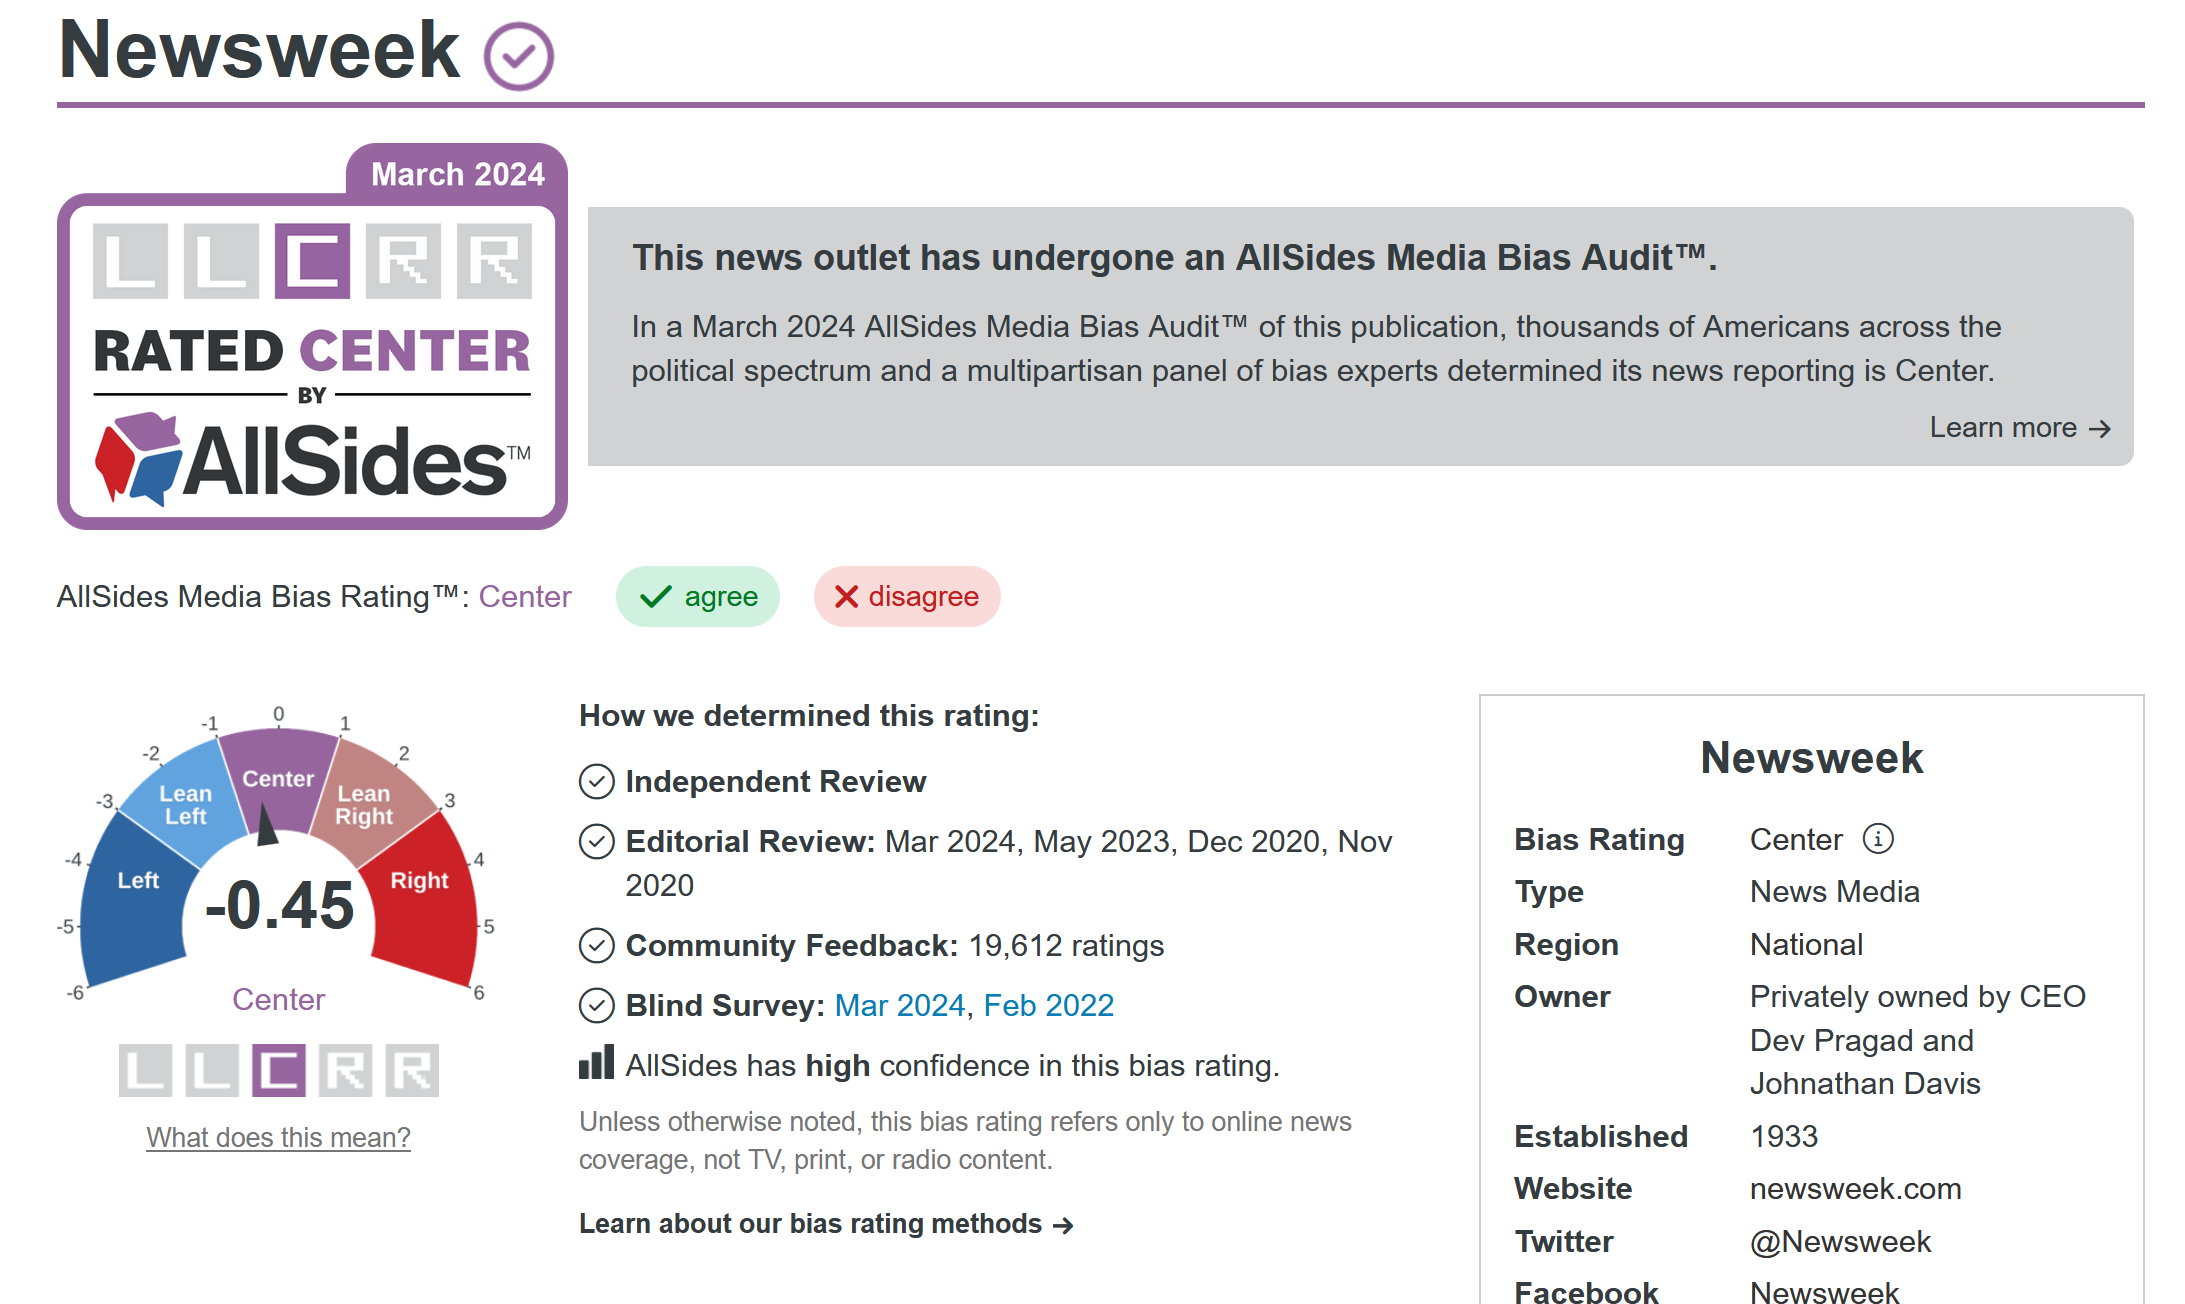This screenshot has width=2185, height=1304.
Task: Click the March 2024 badge tab
Action: pyautogui.click(x=458, y=174)
